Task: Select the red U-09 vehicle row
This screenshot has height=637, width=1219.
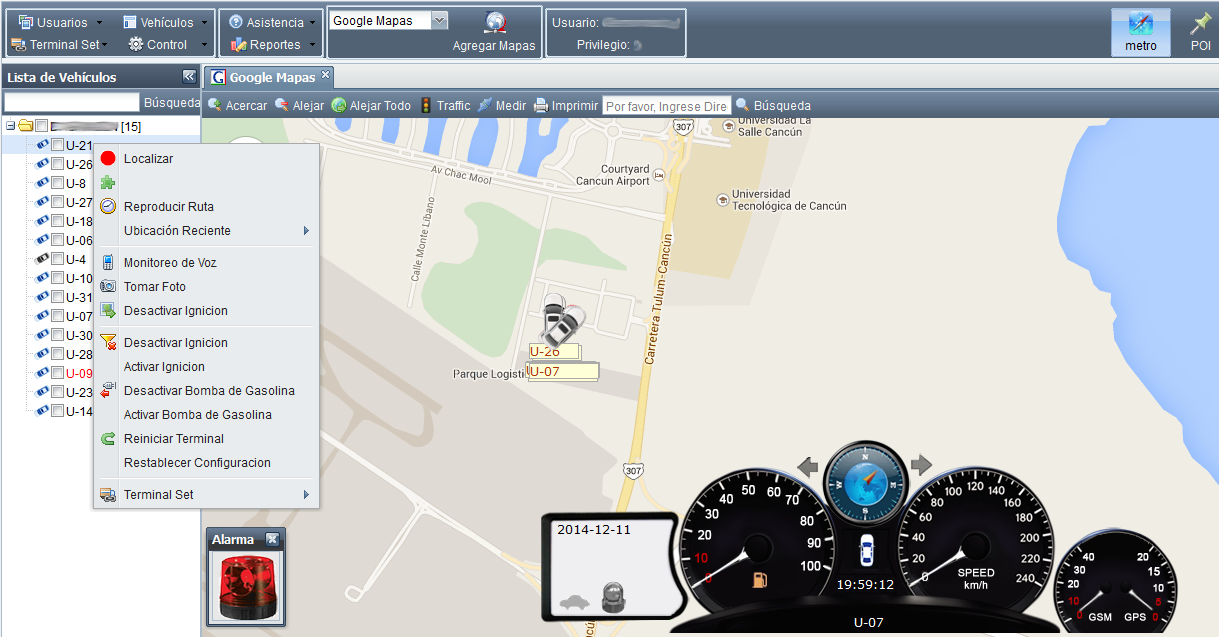Action: coord(79,374)
